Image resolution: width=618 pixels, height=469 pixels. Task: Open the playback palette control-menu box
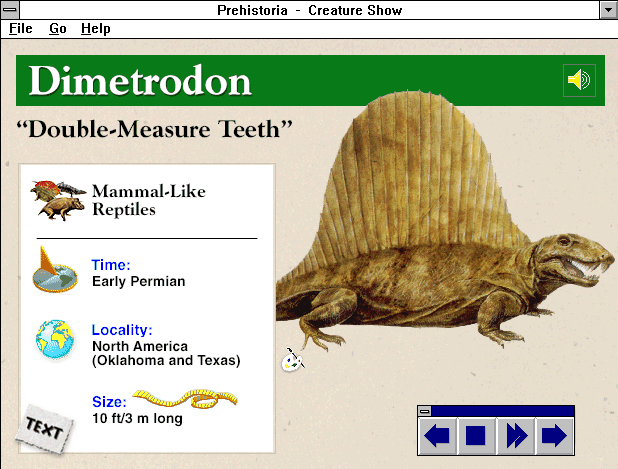(425, 411)
